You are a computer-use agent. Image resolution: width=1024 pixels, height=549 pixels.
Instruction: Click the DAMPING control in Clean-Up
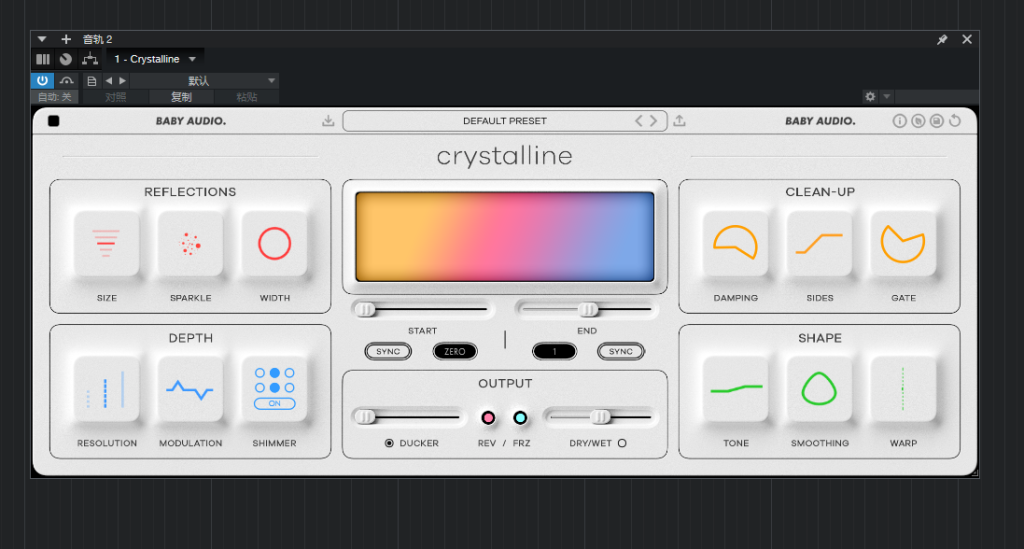click(x=735, y=243)
